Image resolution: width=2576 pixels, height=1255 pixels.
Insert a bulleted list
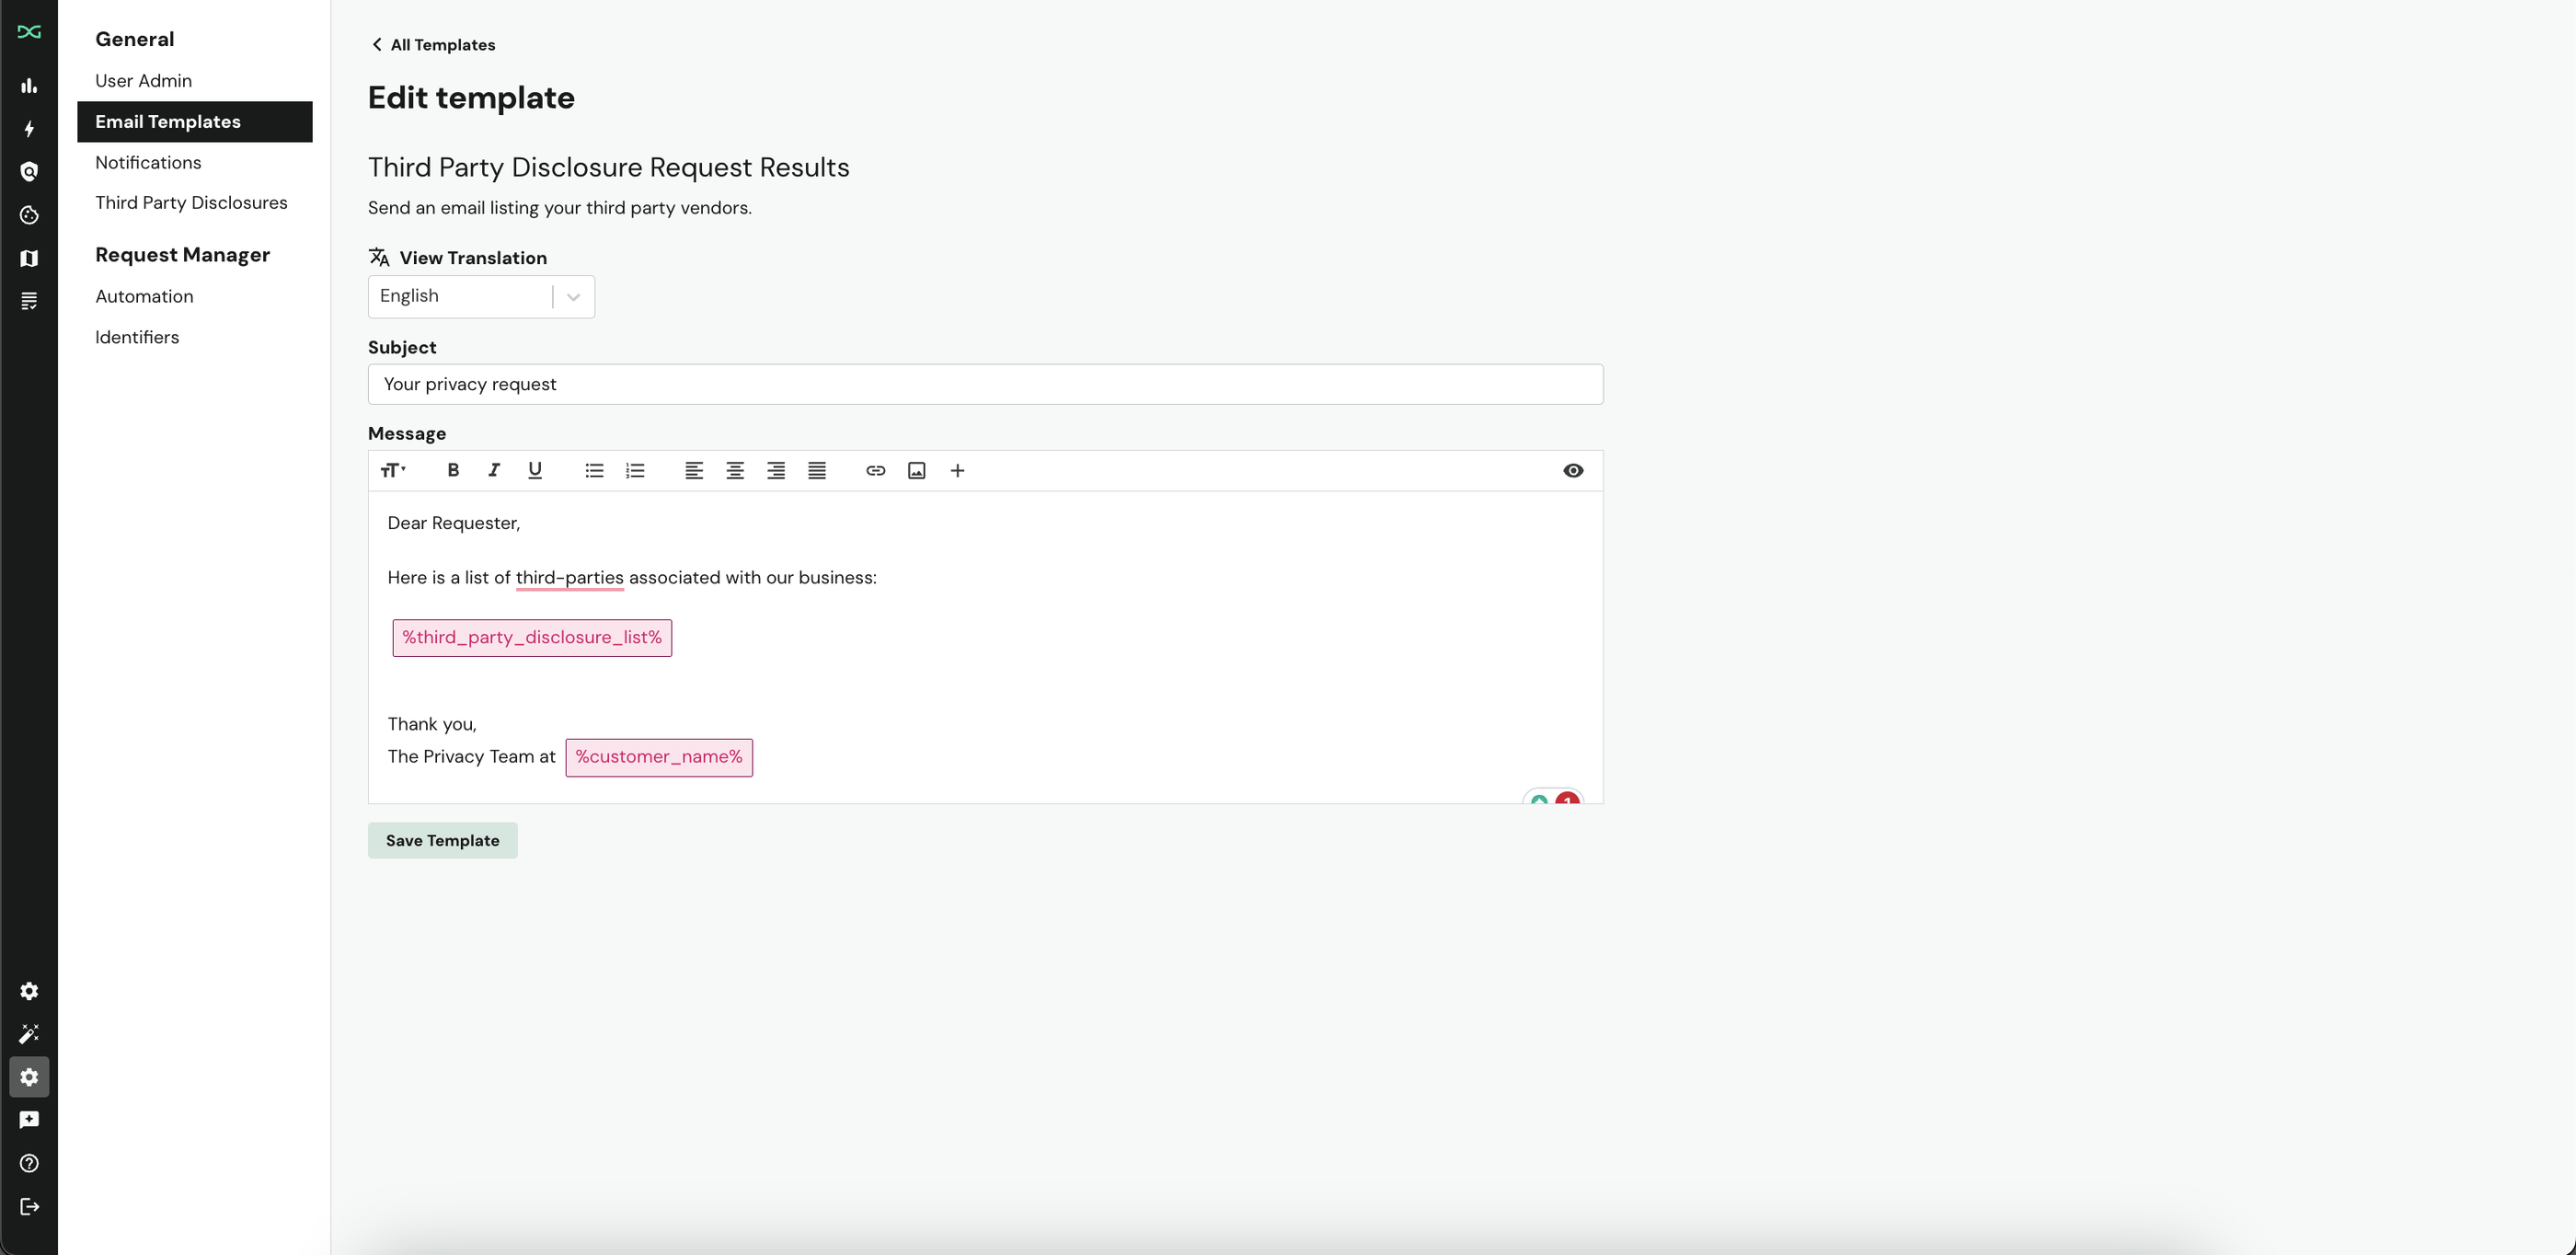[x=594, y=470]
